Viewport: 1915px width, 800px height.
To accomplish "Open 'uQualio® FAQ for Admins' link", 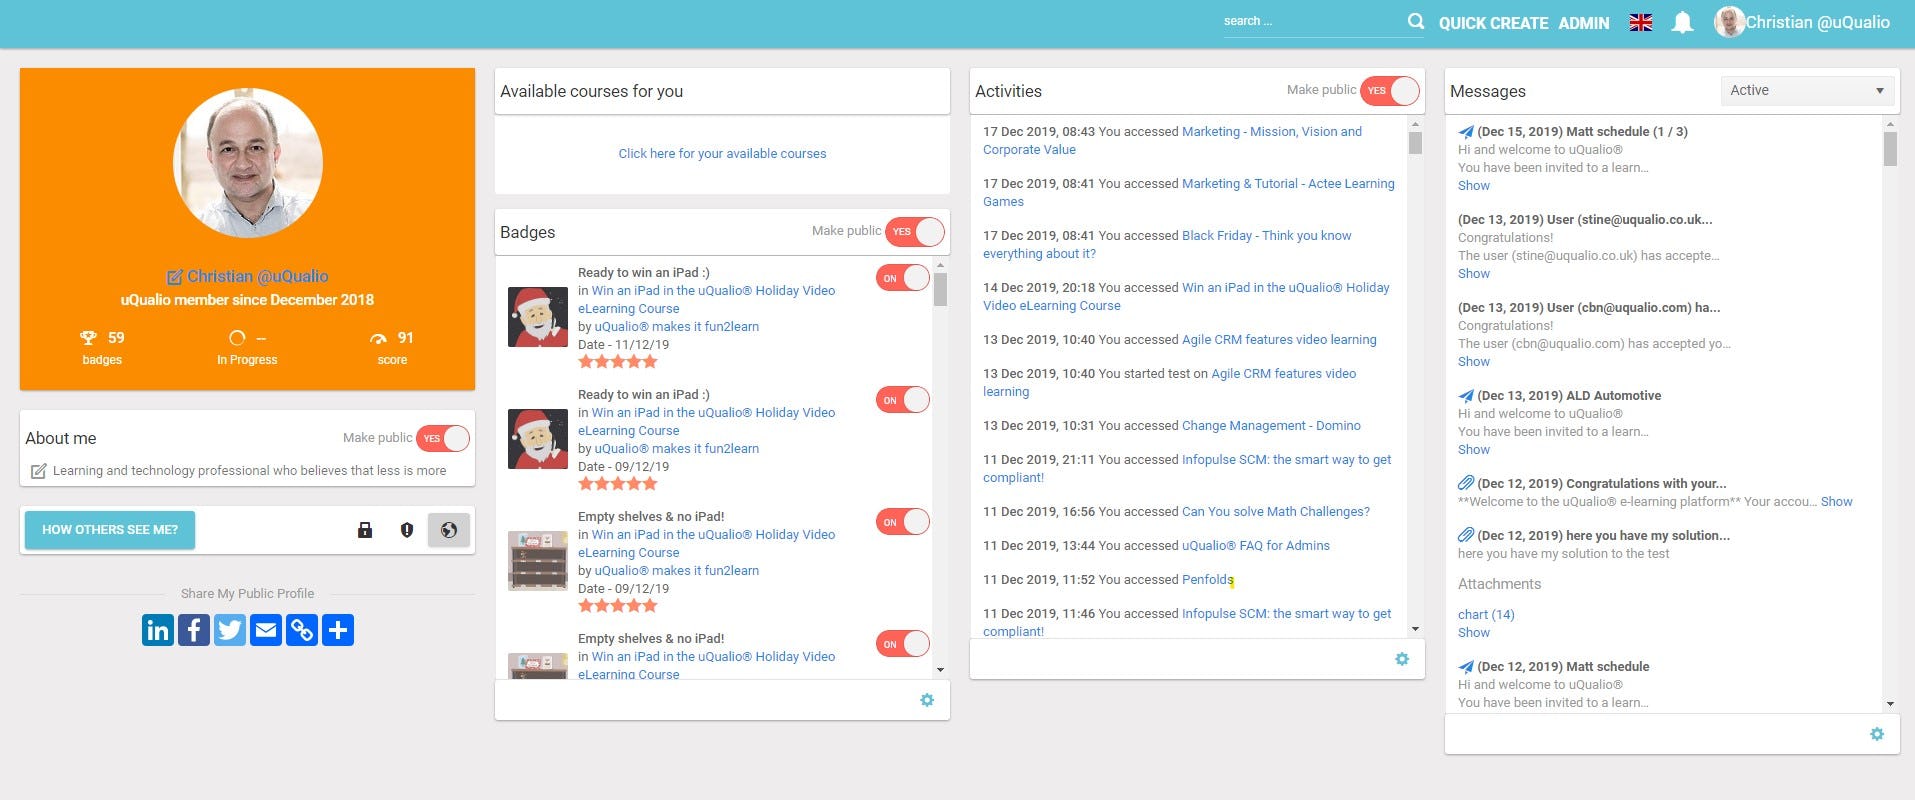I will click(1256, 546).
